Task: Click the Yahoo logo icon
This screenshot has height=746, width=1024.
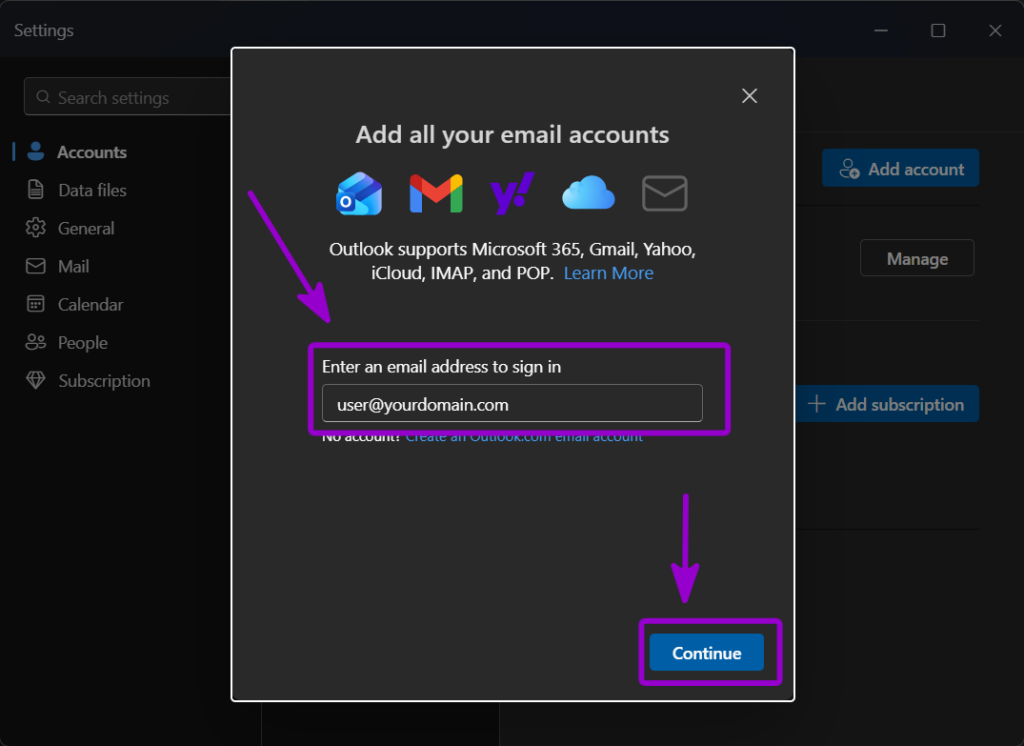Action: (x=513, y=193)
